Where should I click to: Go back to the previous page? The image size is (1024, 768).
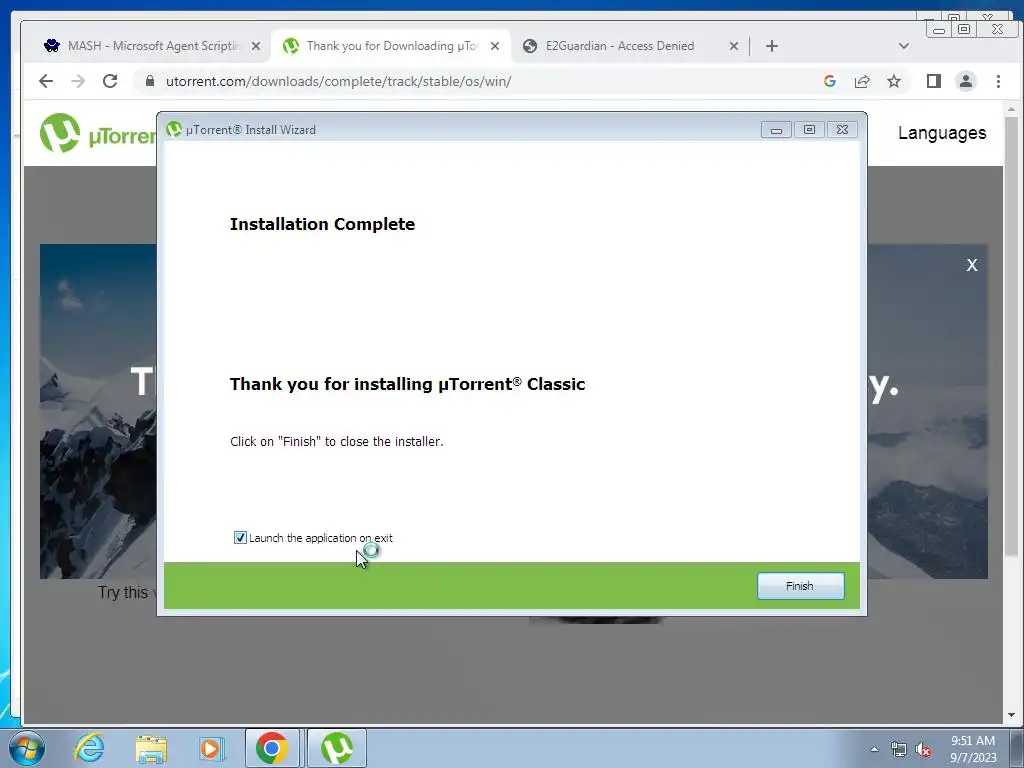[46, 81]
